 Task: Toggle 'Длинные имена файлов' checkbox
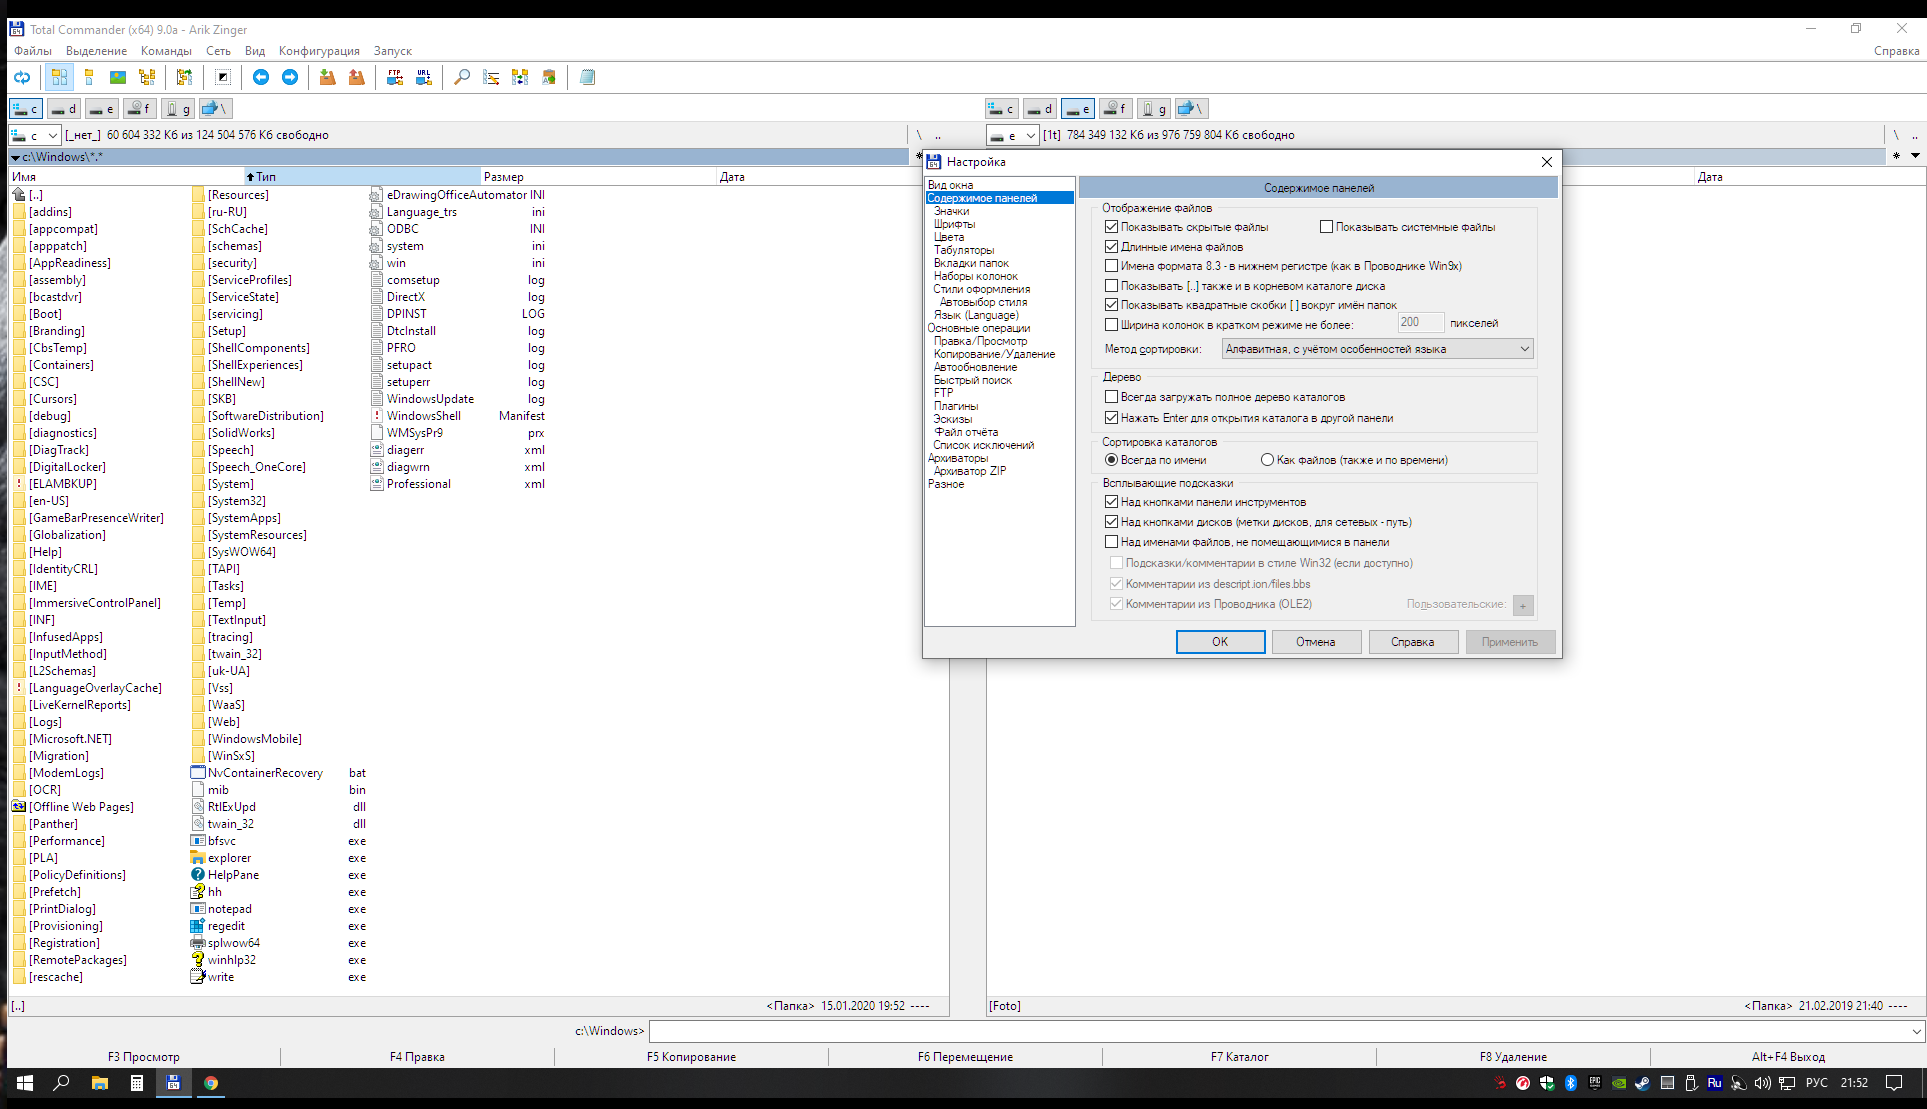click(x=1111, y=247)
